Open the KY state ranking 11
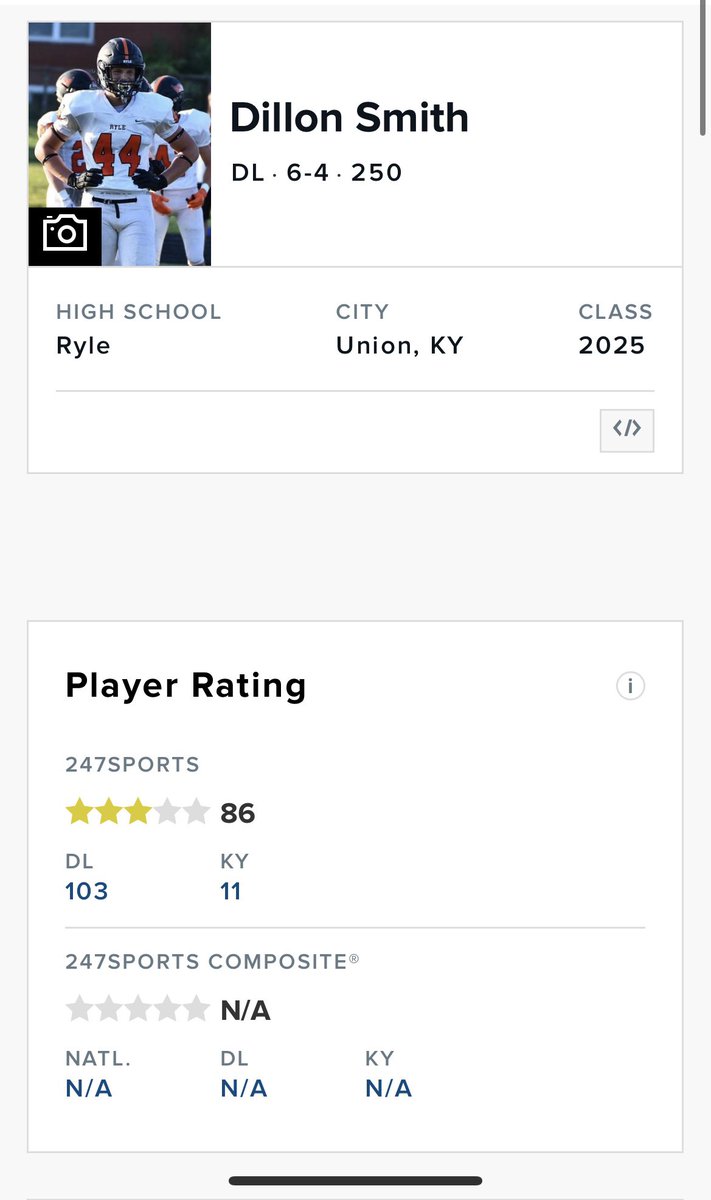Screen dimensions: 711x1200 point(231,891)
